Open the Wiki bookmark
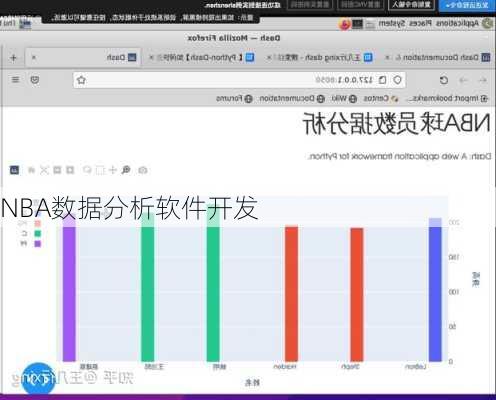Image resolution: width=496 pixels, height=400 pixels. pyautogui.click(x=344, y=99)
